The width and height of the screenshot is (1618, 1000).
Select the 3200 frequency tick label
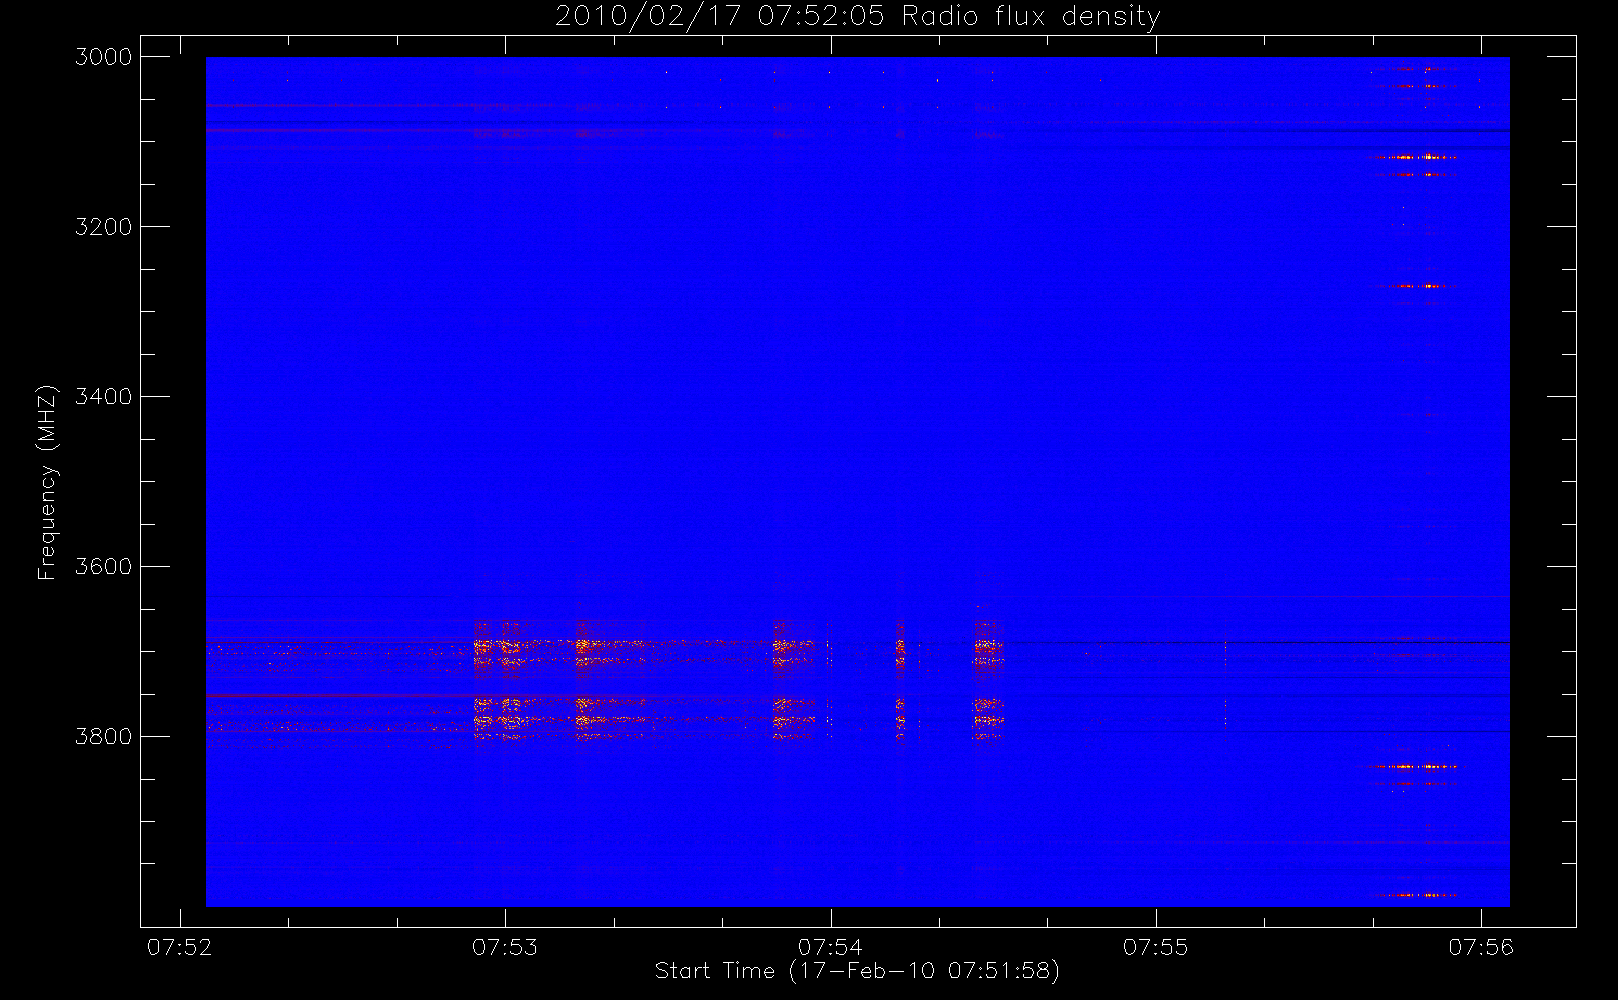point(104,227)
